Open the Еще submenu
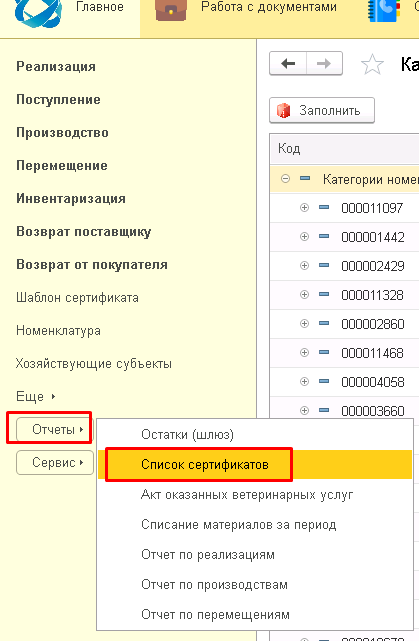The height and width of the screenshot is (641, 419). tap(36, 397)
